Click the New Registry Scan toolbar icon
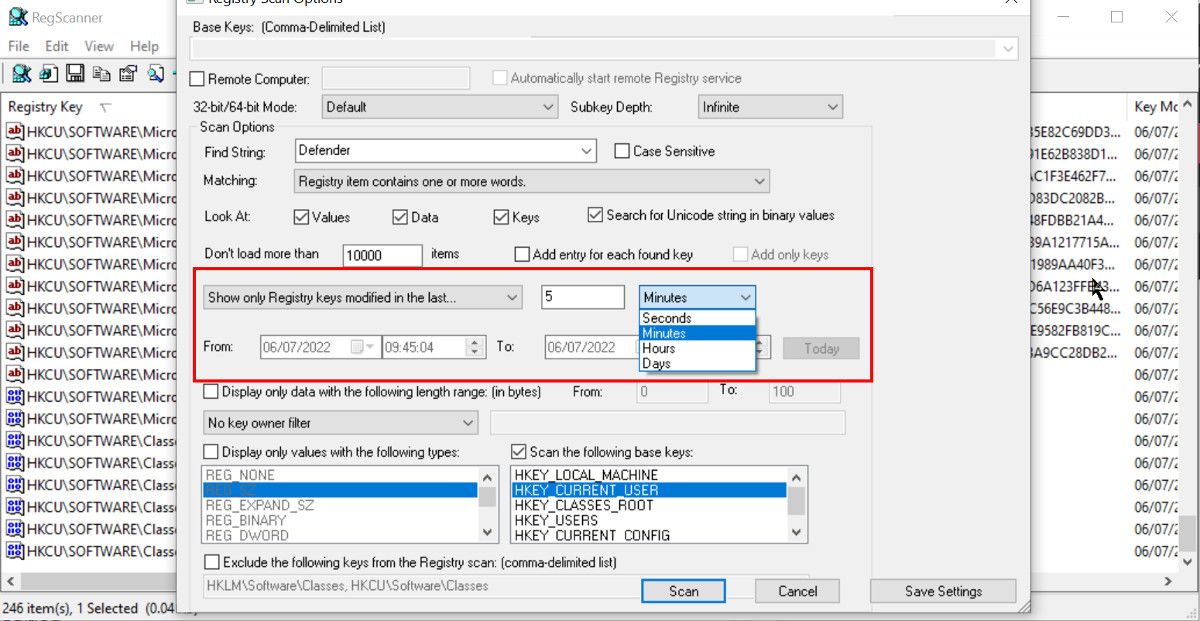The width and height of the screenshot is (1200, 621). coord(21,74)
